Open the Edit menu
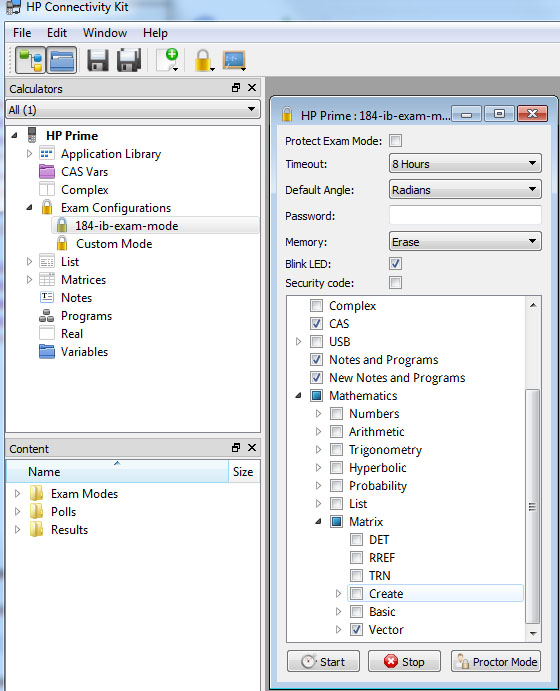 pos(57,33)
